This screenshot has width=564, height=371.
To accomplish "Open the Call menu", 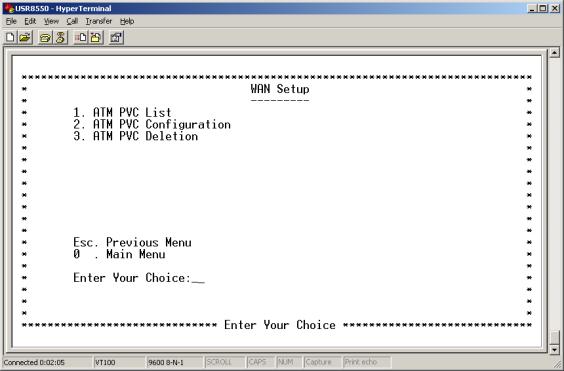I will point(72,21).
